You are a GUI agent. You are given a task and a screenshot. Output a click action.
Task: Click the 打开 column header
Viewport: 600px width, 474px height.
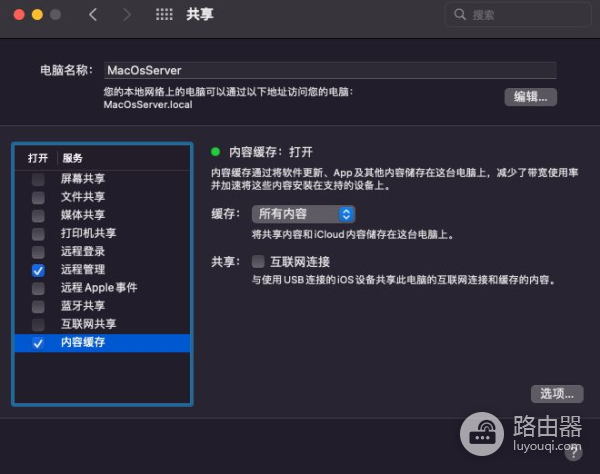click(38, 158)
